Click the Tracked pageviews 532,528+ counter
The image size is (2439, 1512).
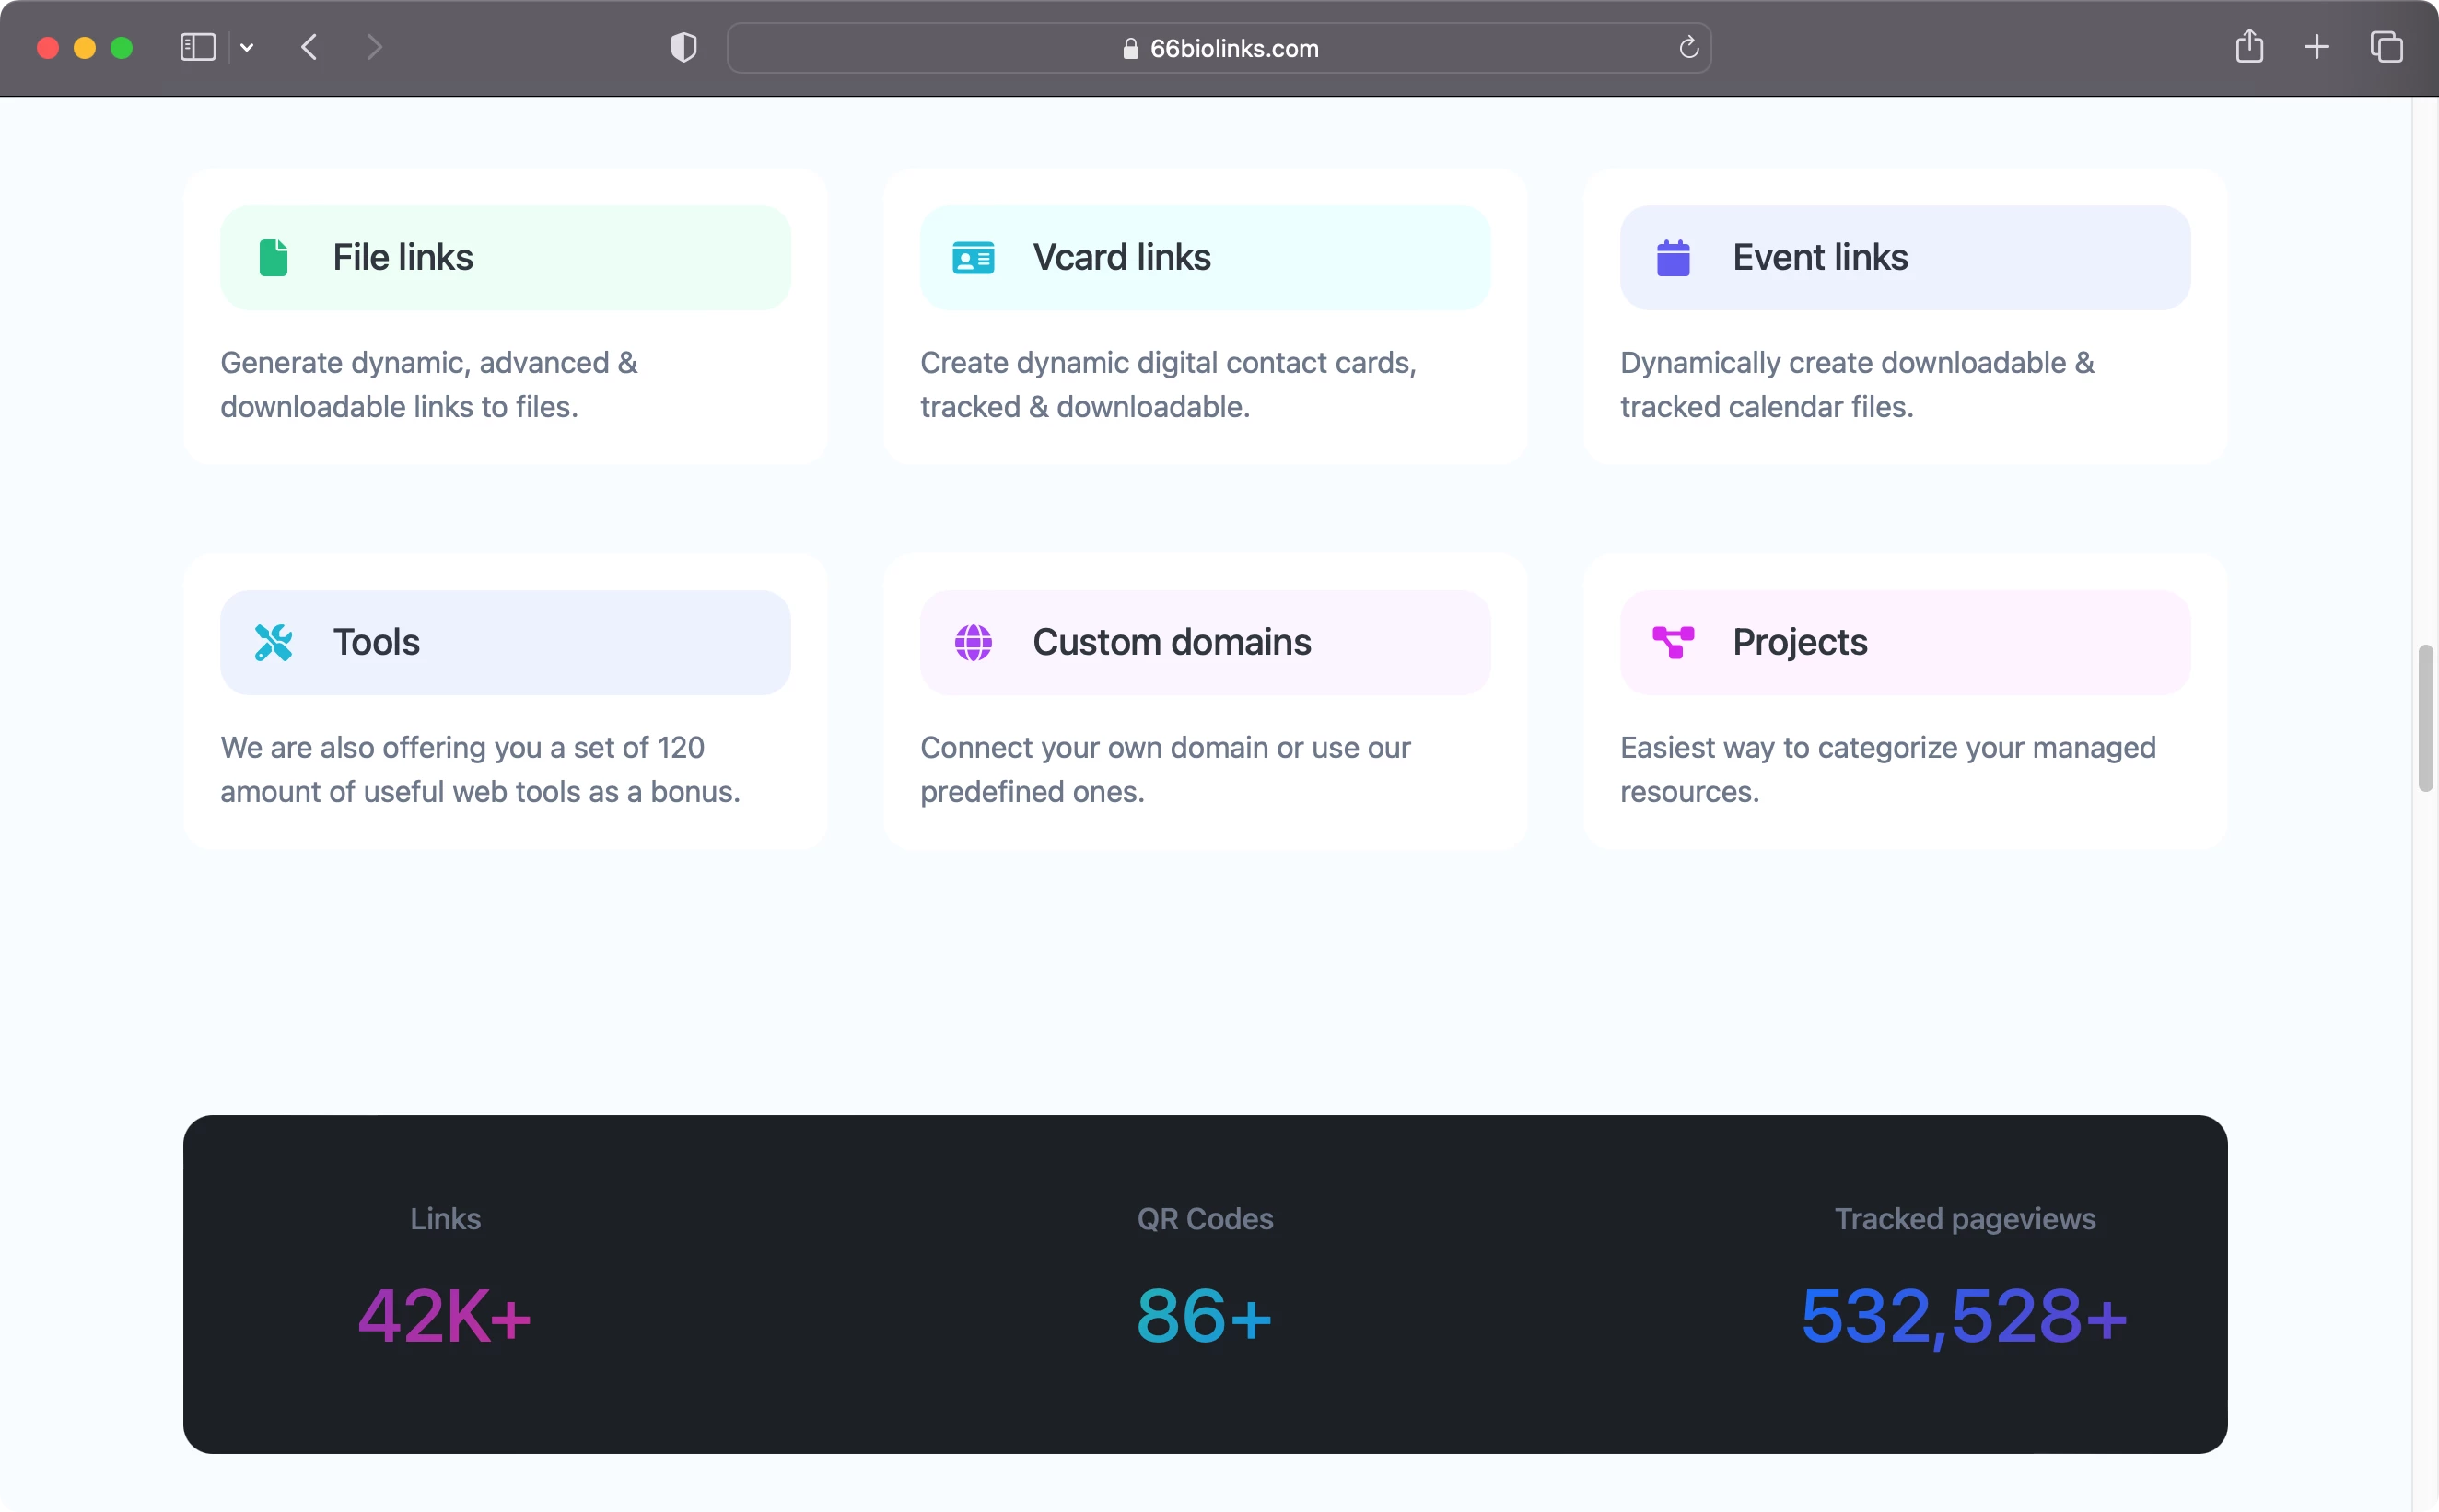tap(1963, 1316)
